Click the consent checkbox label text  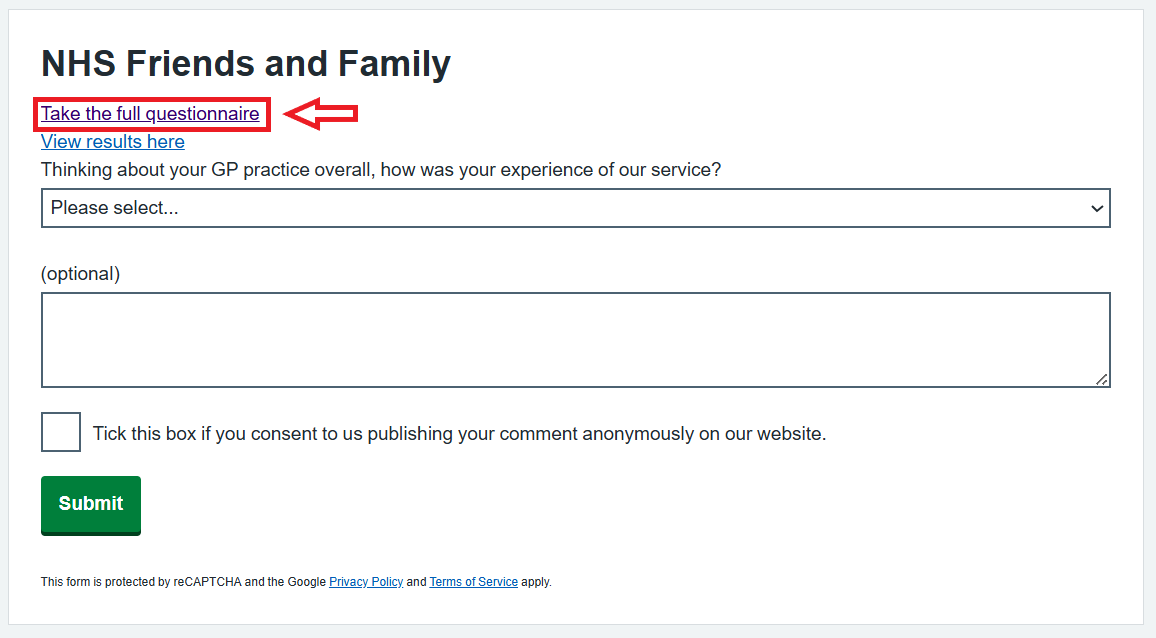[459, 434]
